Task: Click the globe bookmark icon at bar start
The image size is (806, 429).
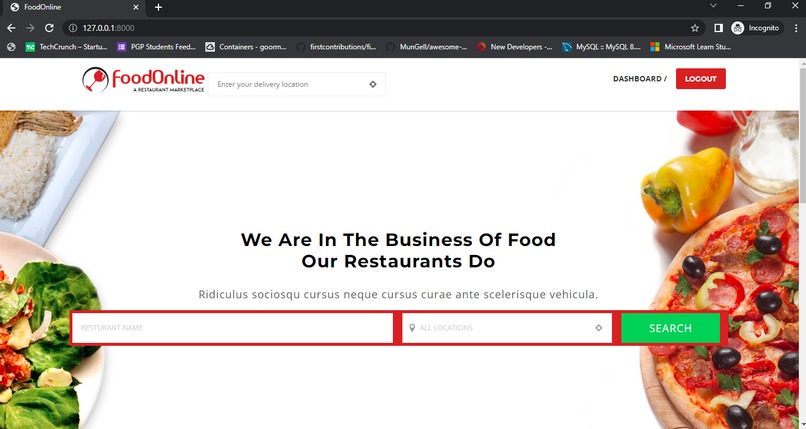Action: point(11,47)
